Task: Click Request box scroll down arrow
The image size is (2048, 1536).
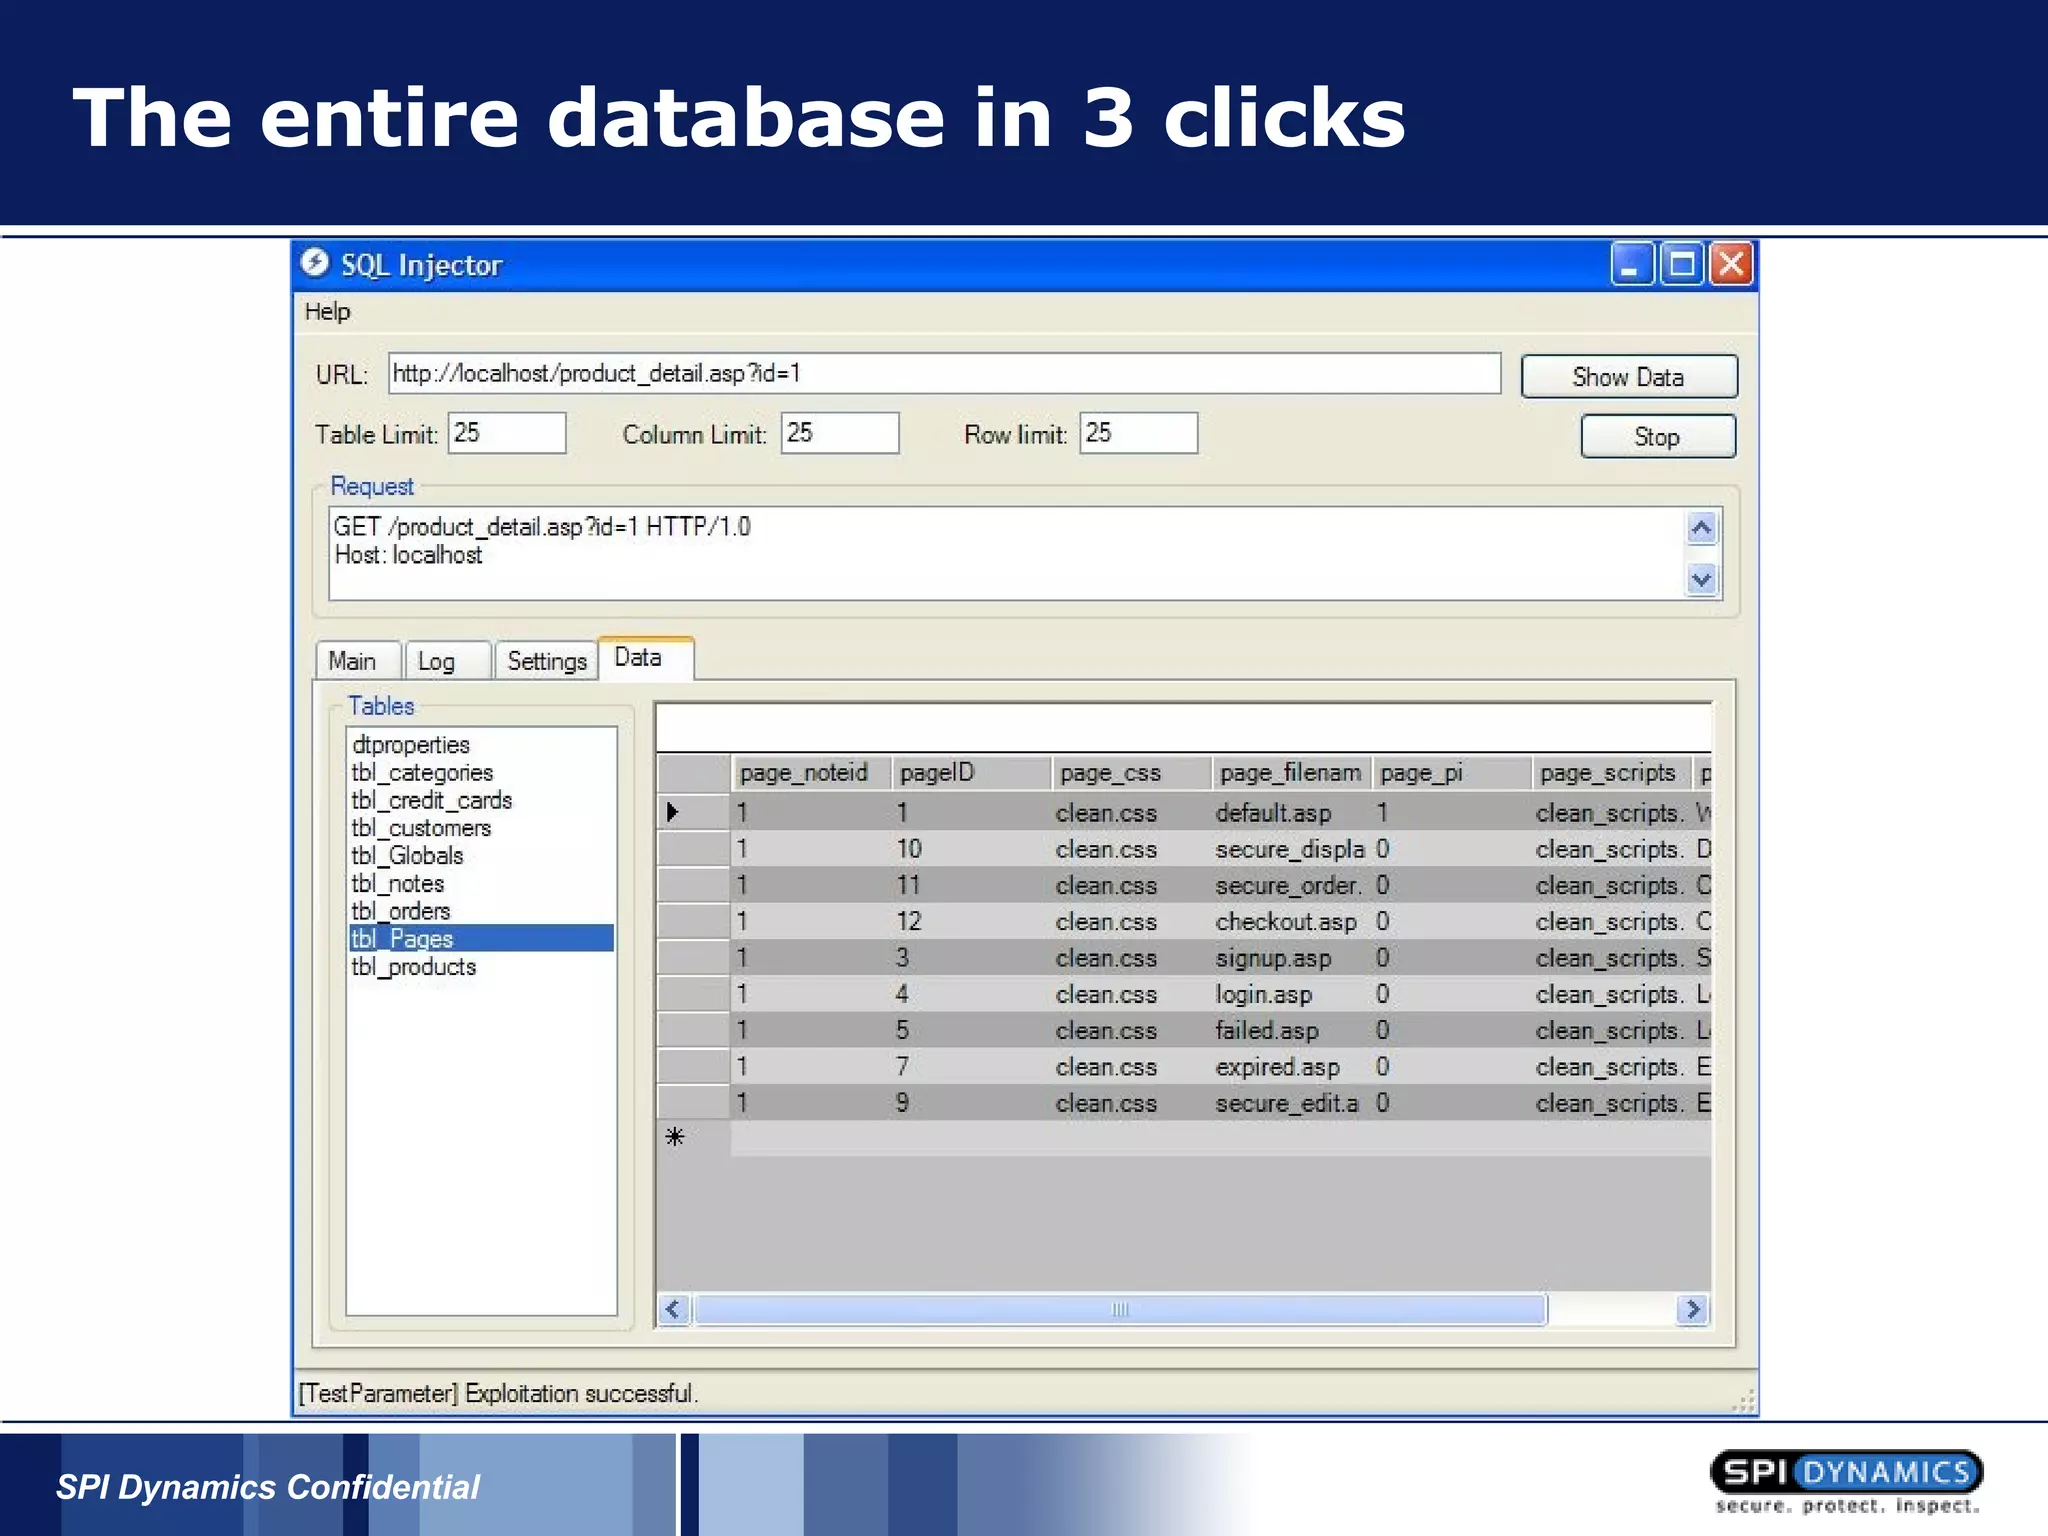Action: [1701, 578]
